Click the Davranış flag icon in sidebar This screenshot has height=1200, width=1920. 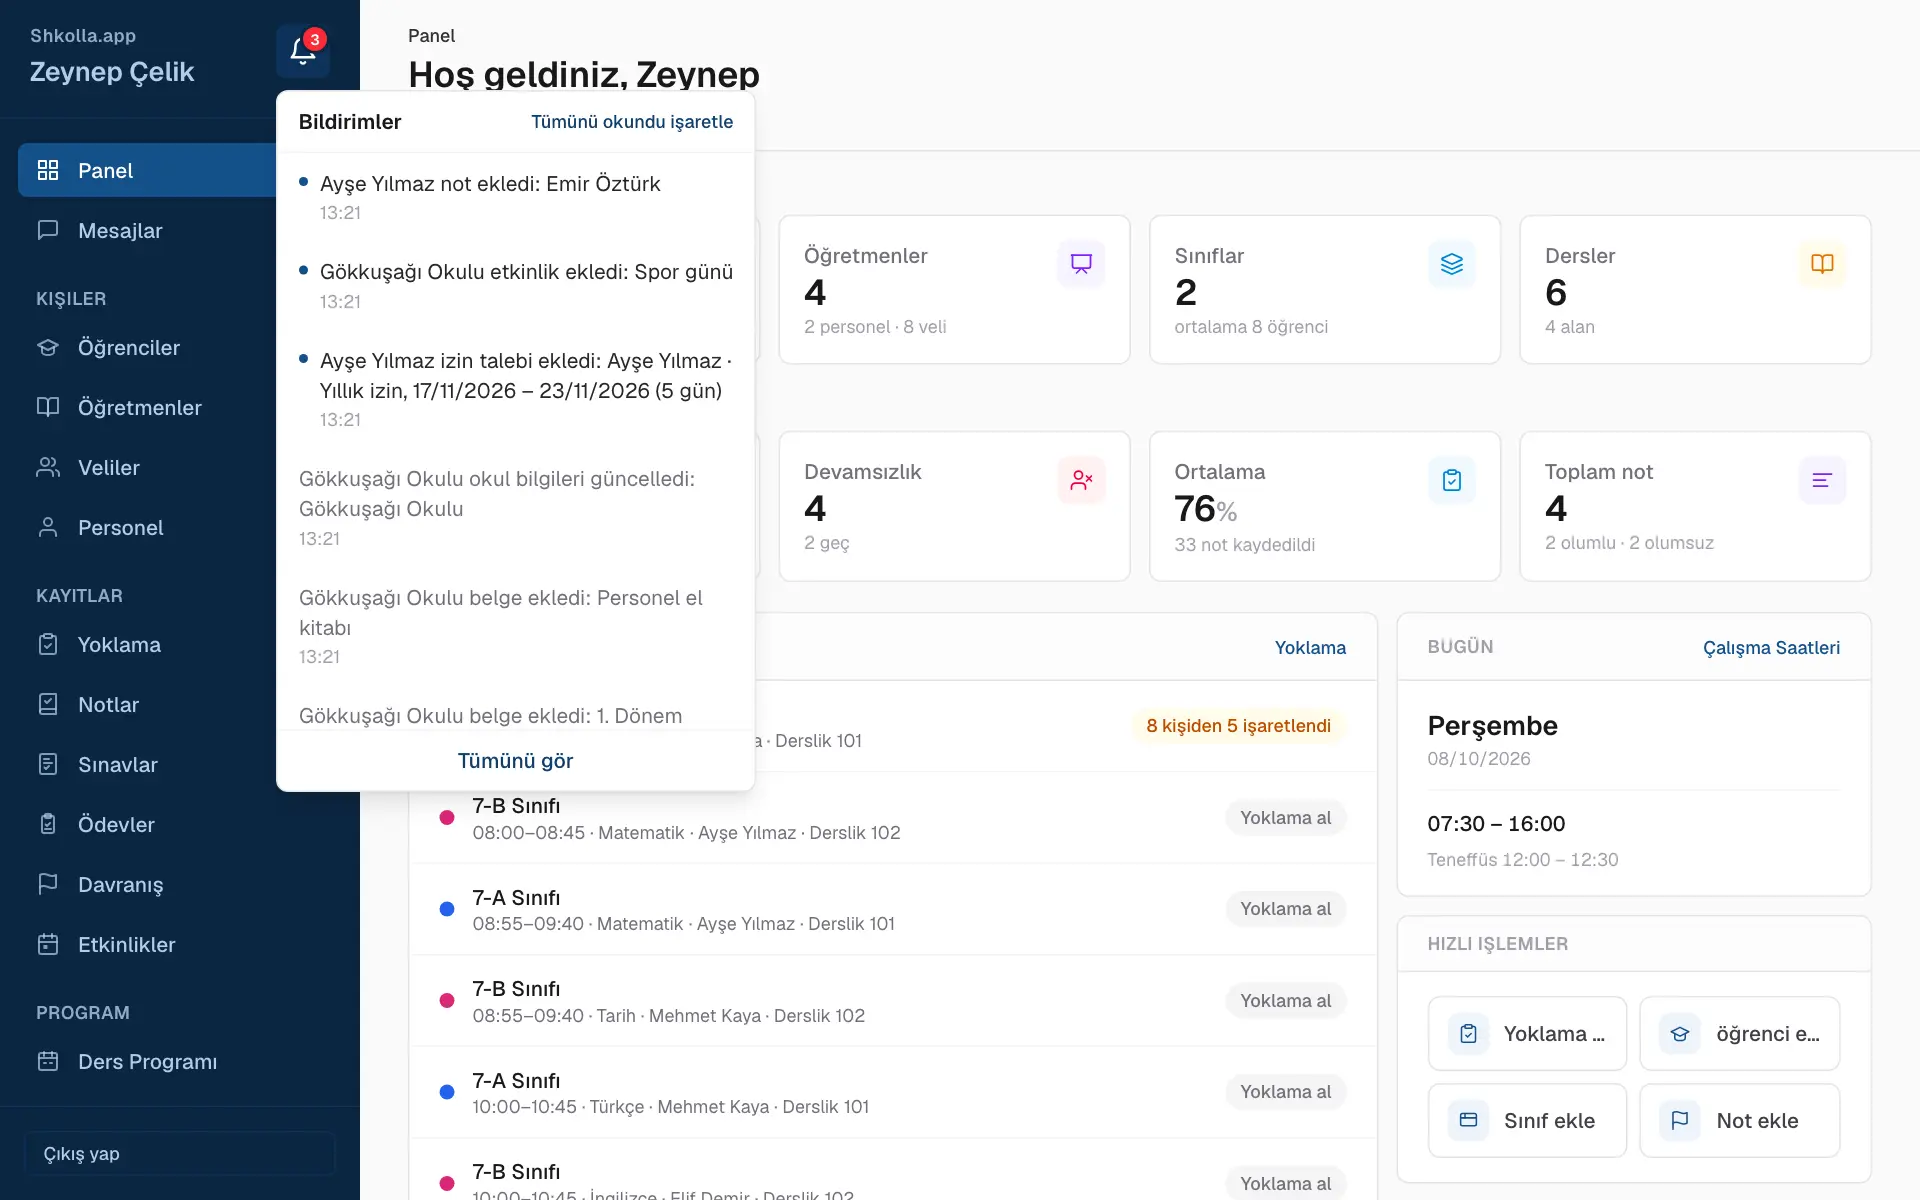(48, 884)
